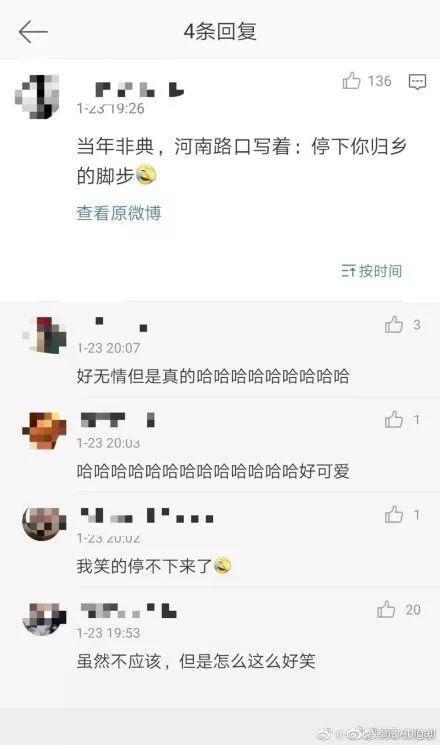Like the reply with 3 likes
Screen dimensions: 440x745
pos(394,325)
